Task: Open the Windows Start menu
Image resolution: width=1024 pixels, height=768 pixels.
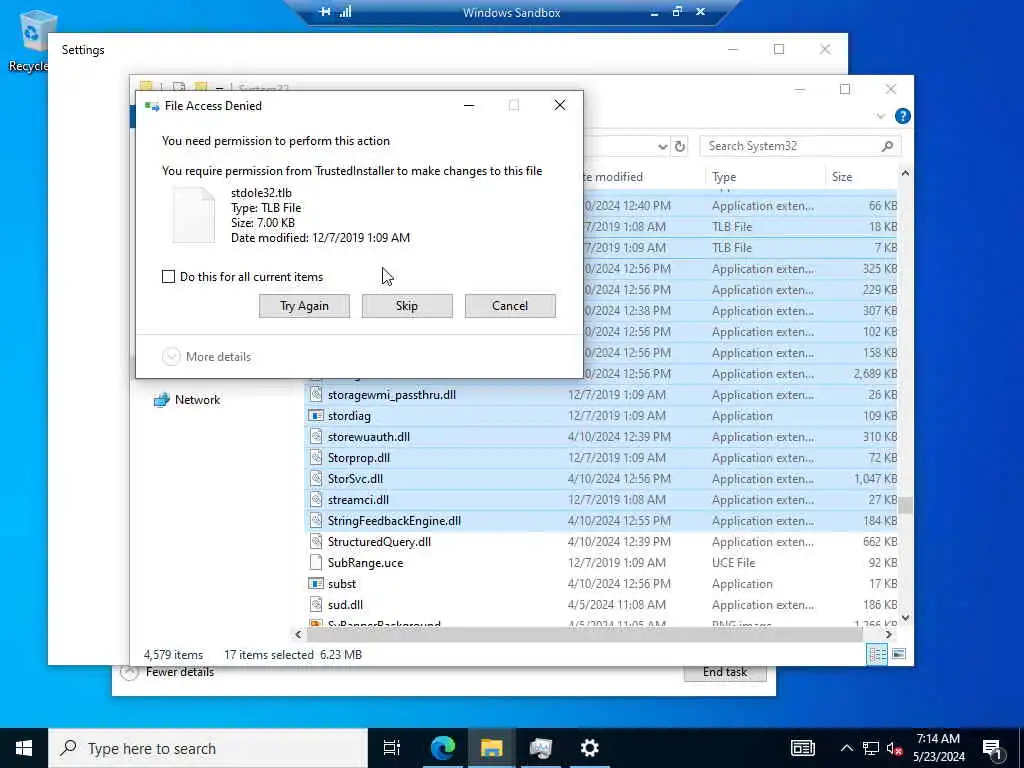Action: [x=24, y=748]
